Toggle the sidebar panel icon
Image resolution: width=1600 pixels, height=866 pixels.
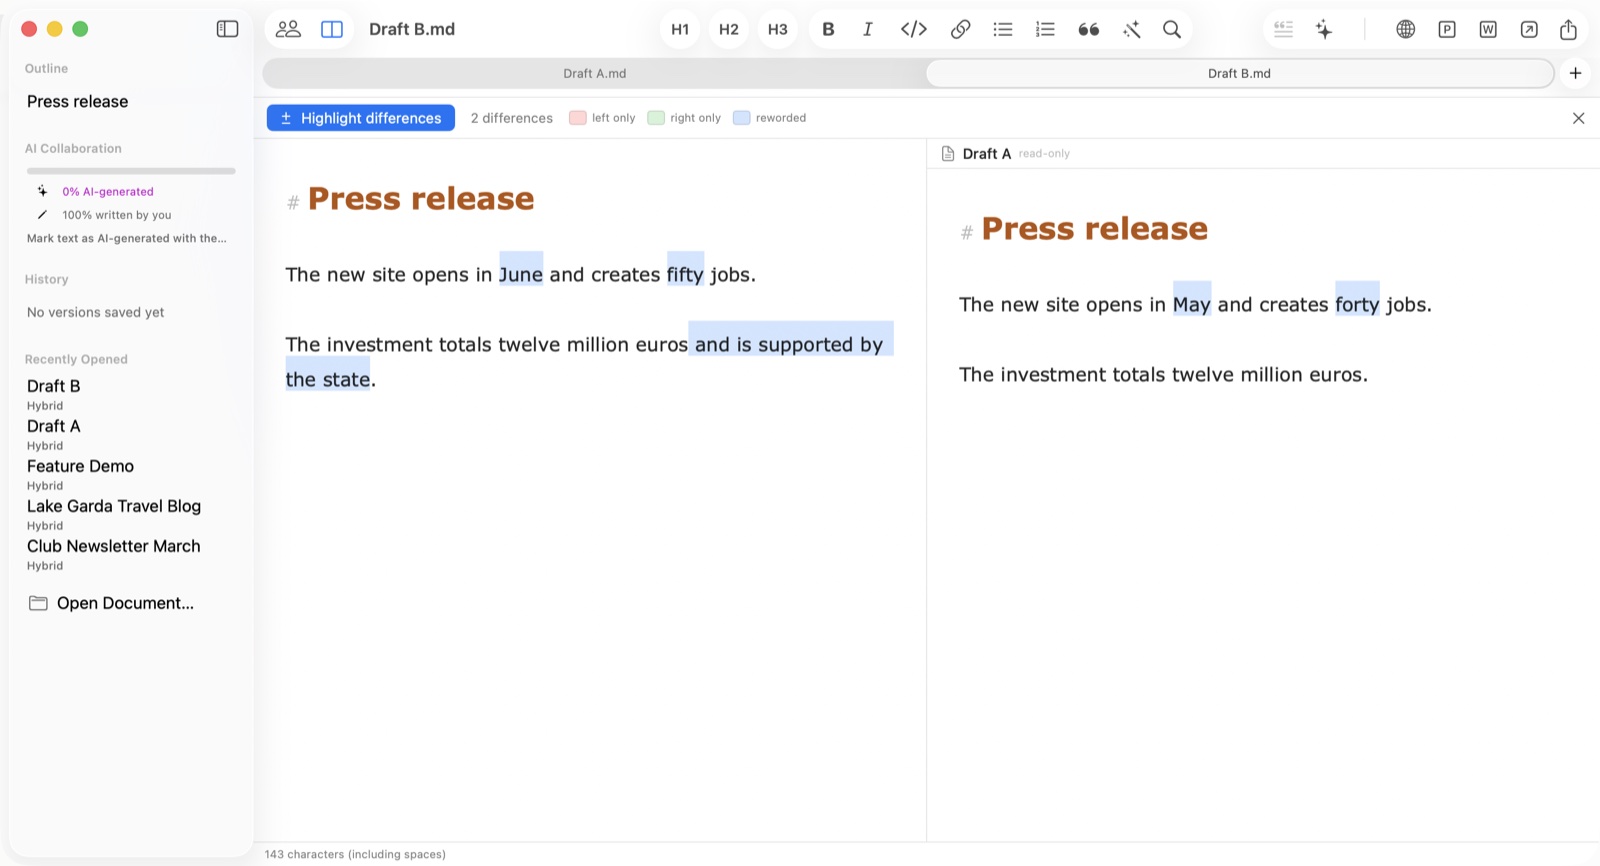[x=228, y=29]
